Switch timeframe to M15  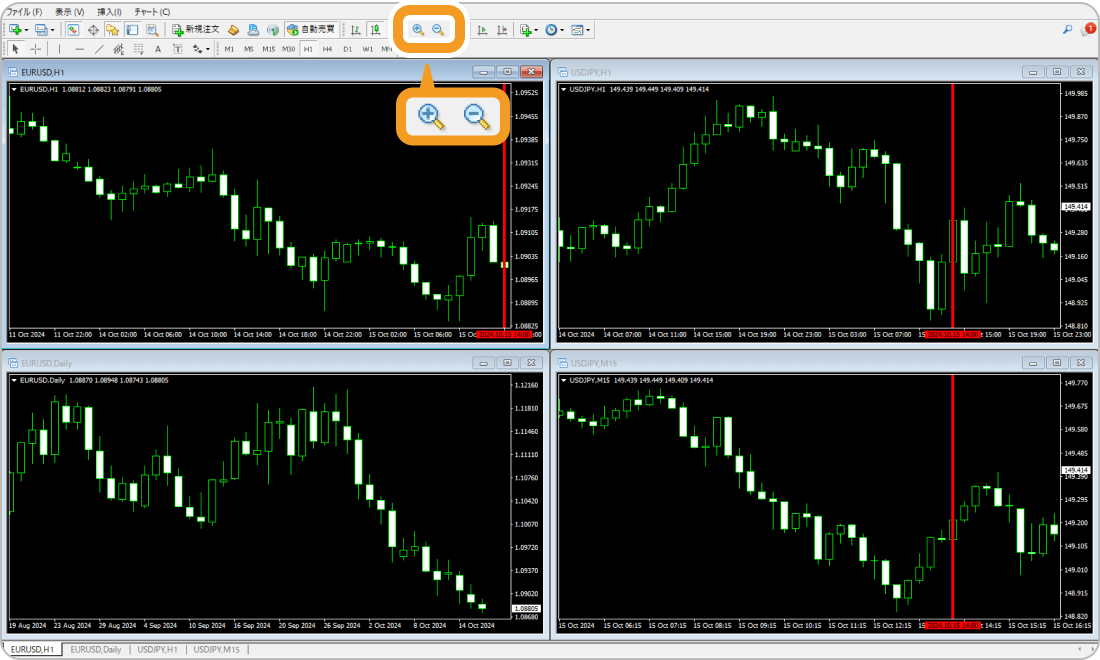coord(269,49)
